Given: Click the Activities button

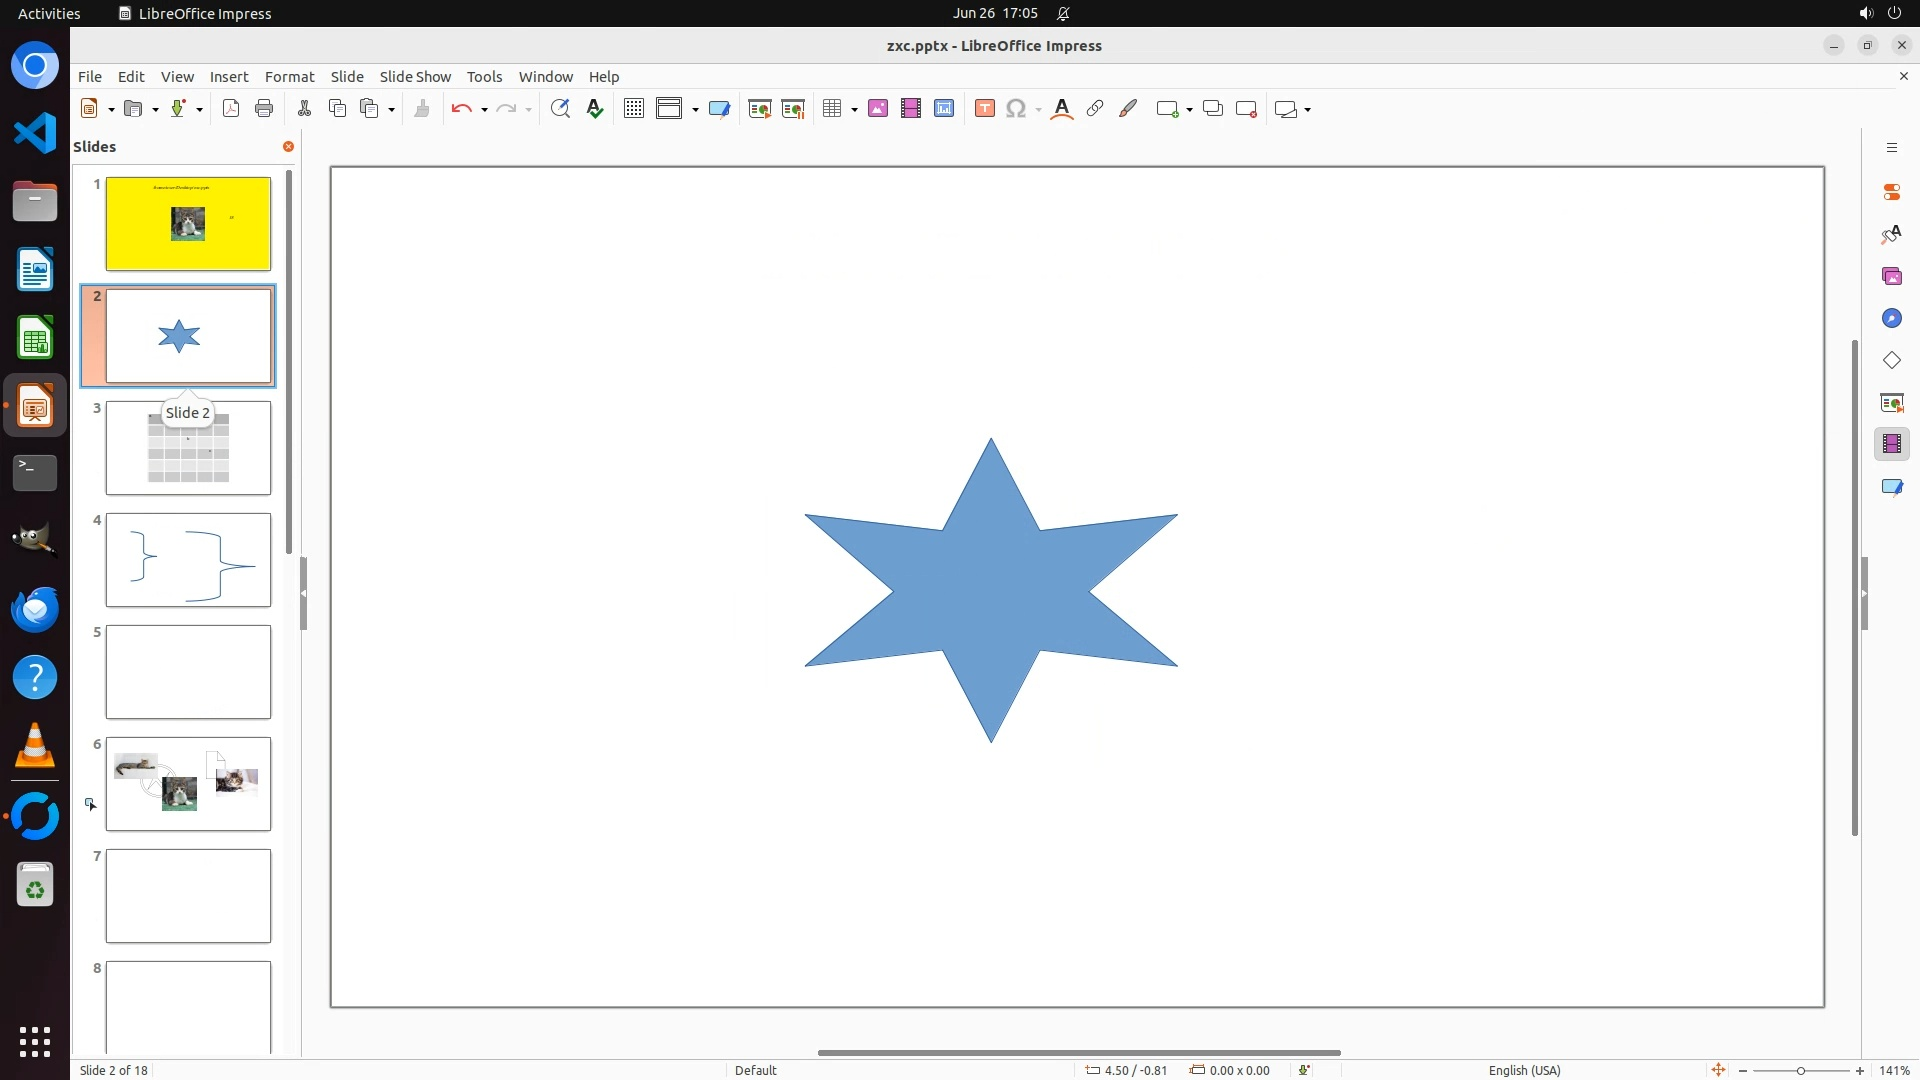Looking at the screenshot, I should coord(49,13).
